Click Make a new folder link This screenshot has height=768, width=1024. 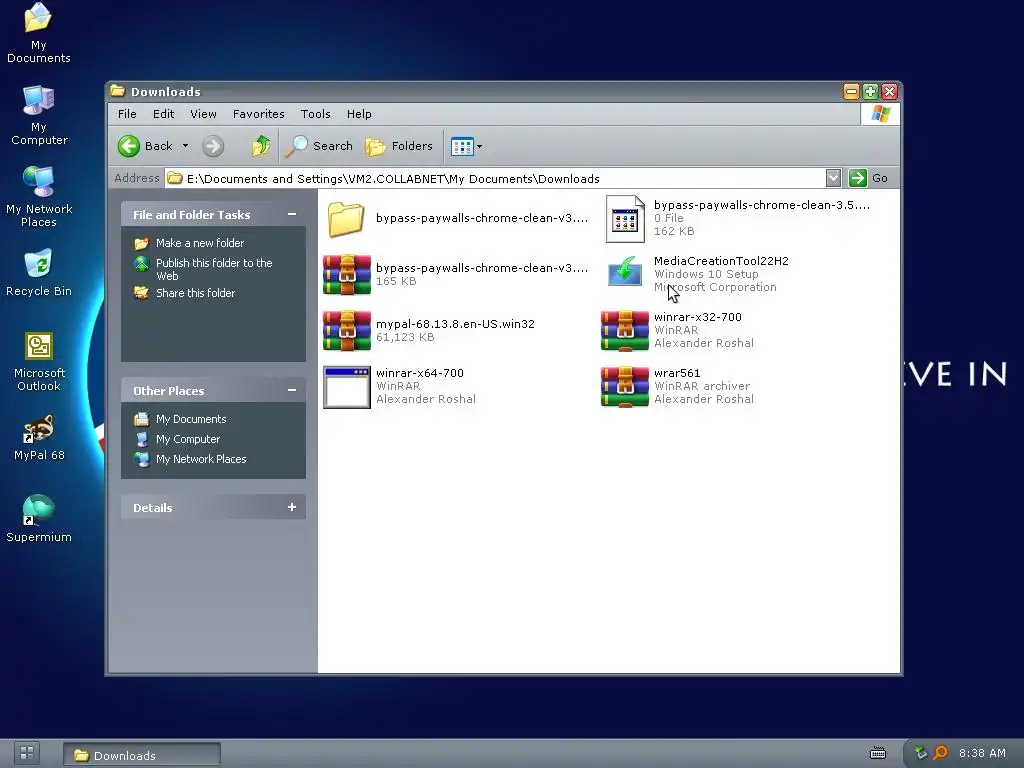click(200, 243)
